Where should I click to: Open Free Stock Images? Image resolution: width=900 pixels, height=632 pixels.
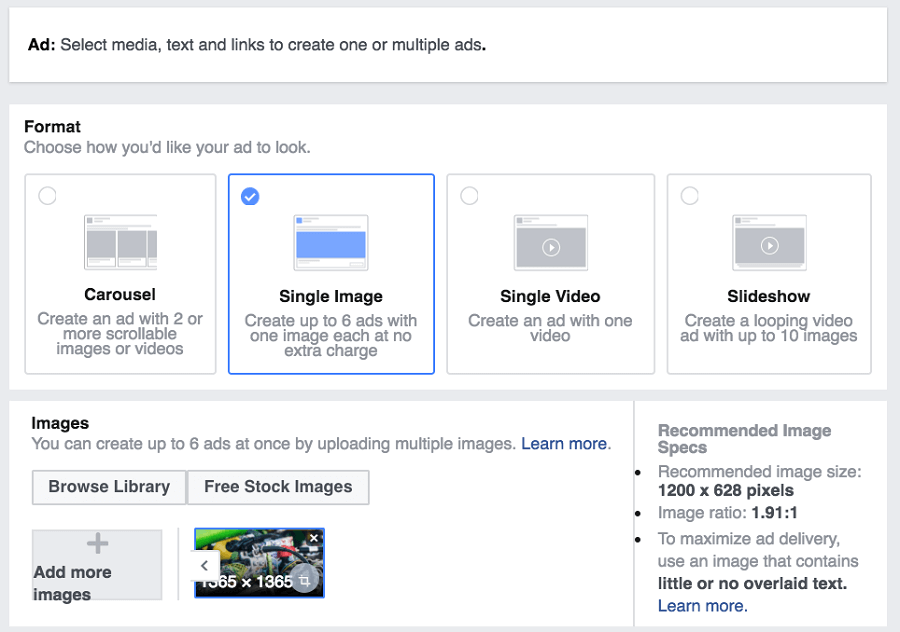pos(278,487)
